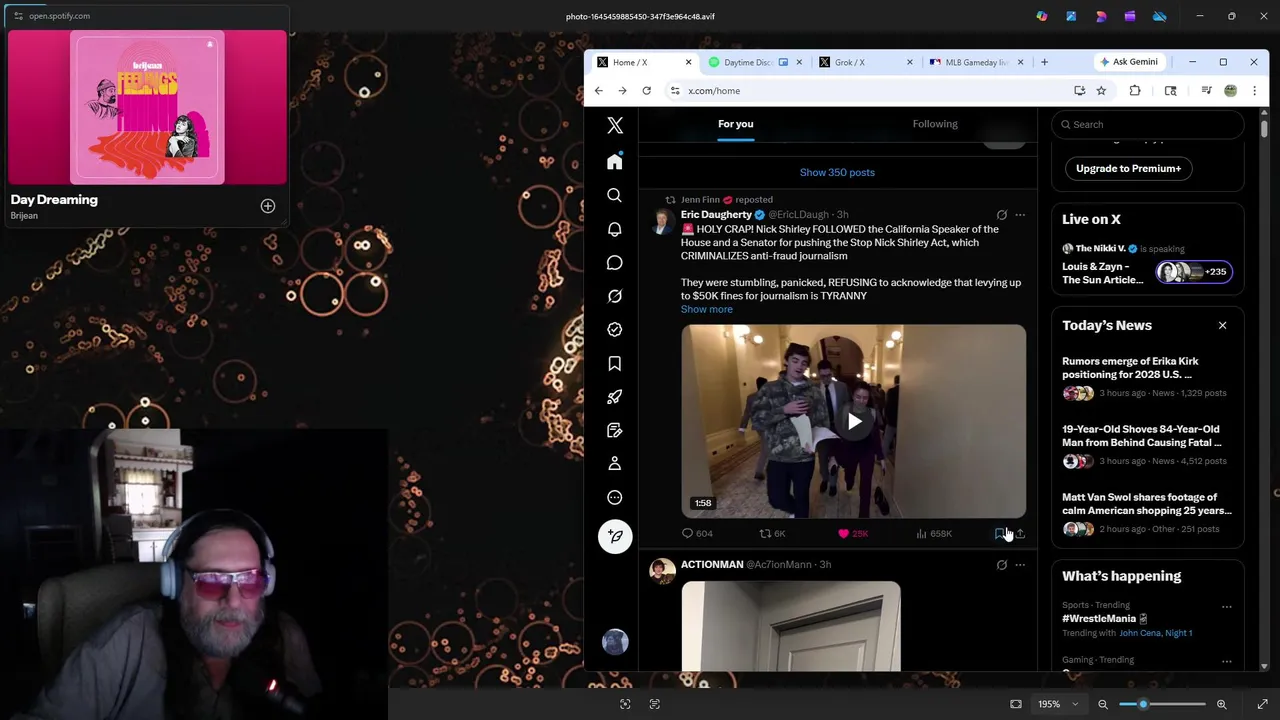
Task: Click zoom out magnifier in photo viewer
Action: pyautogui.click(x=1103, y=704)
